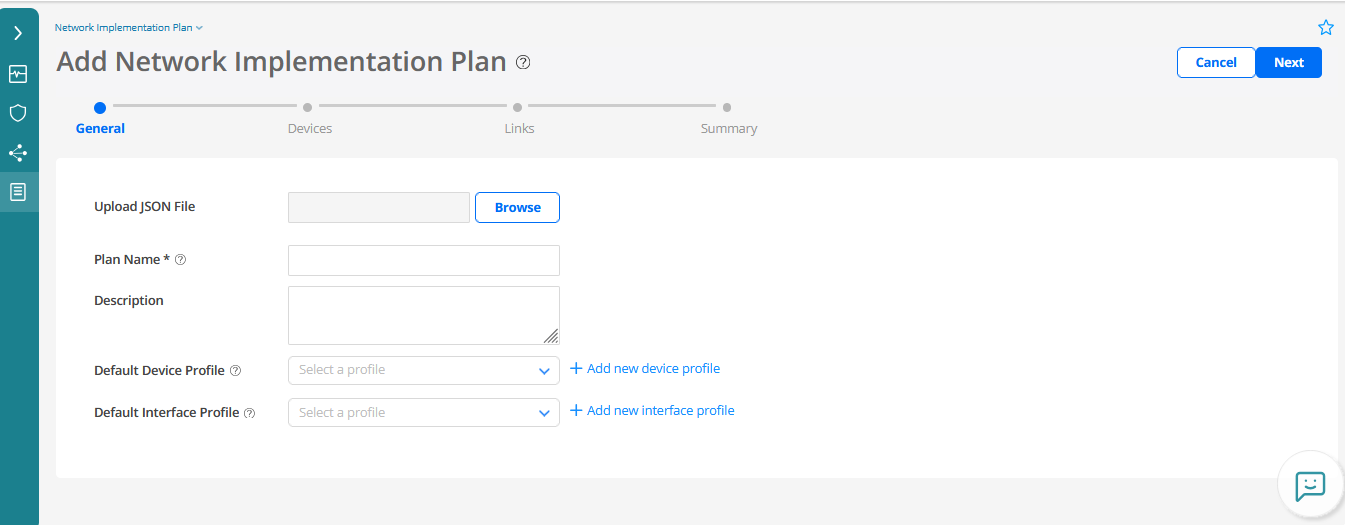Expand the left sidebar navigation chevron
Screen dimensions: 1345x525
(18, 33)
